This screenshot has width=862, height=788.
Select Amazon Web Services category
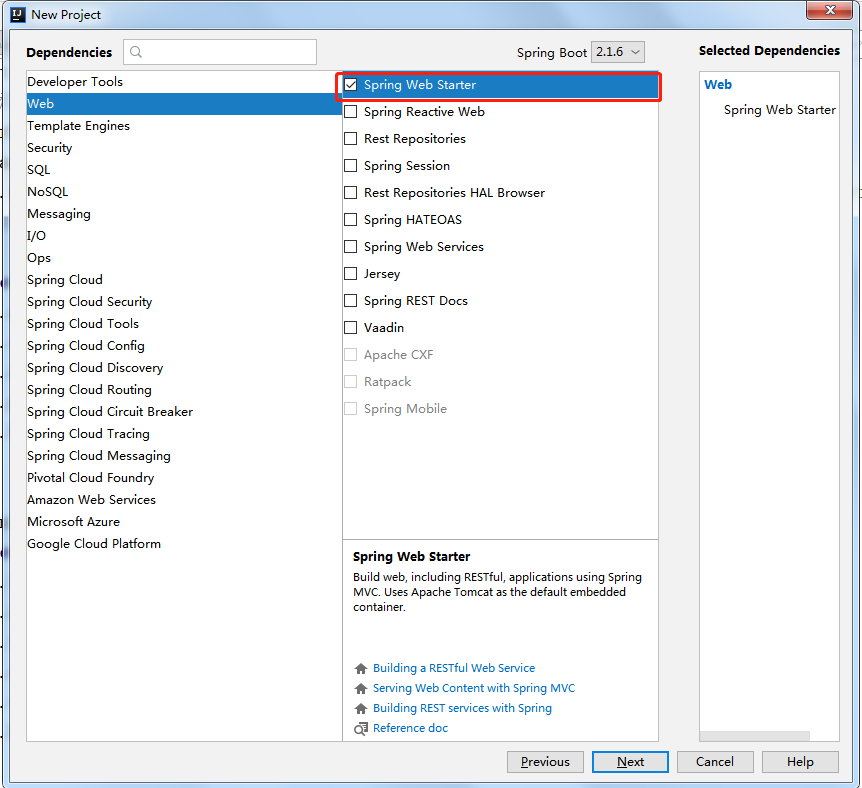click(184, 499)
